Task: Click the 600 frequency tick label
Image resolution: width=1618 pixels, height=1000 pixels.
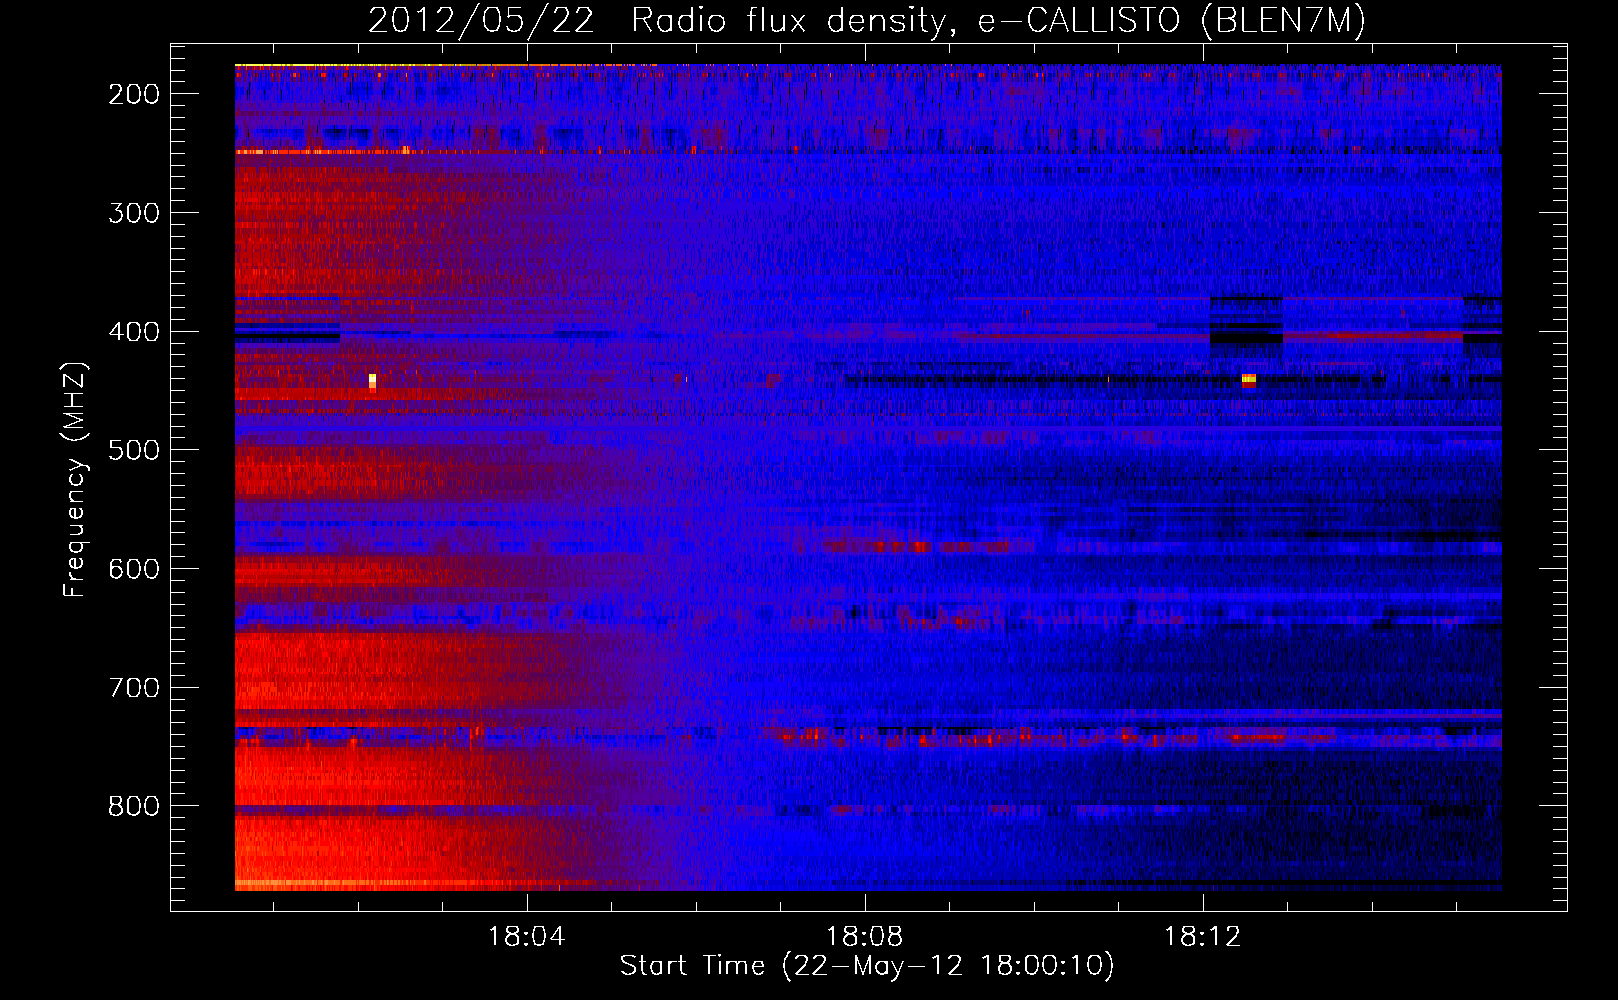Action: 134,569
